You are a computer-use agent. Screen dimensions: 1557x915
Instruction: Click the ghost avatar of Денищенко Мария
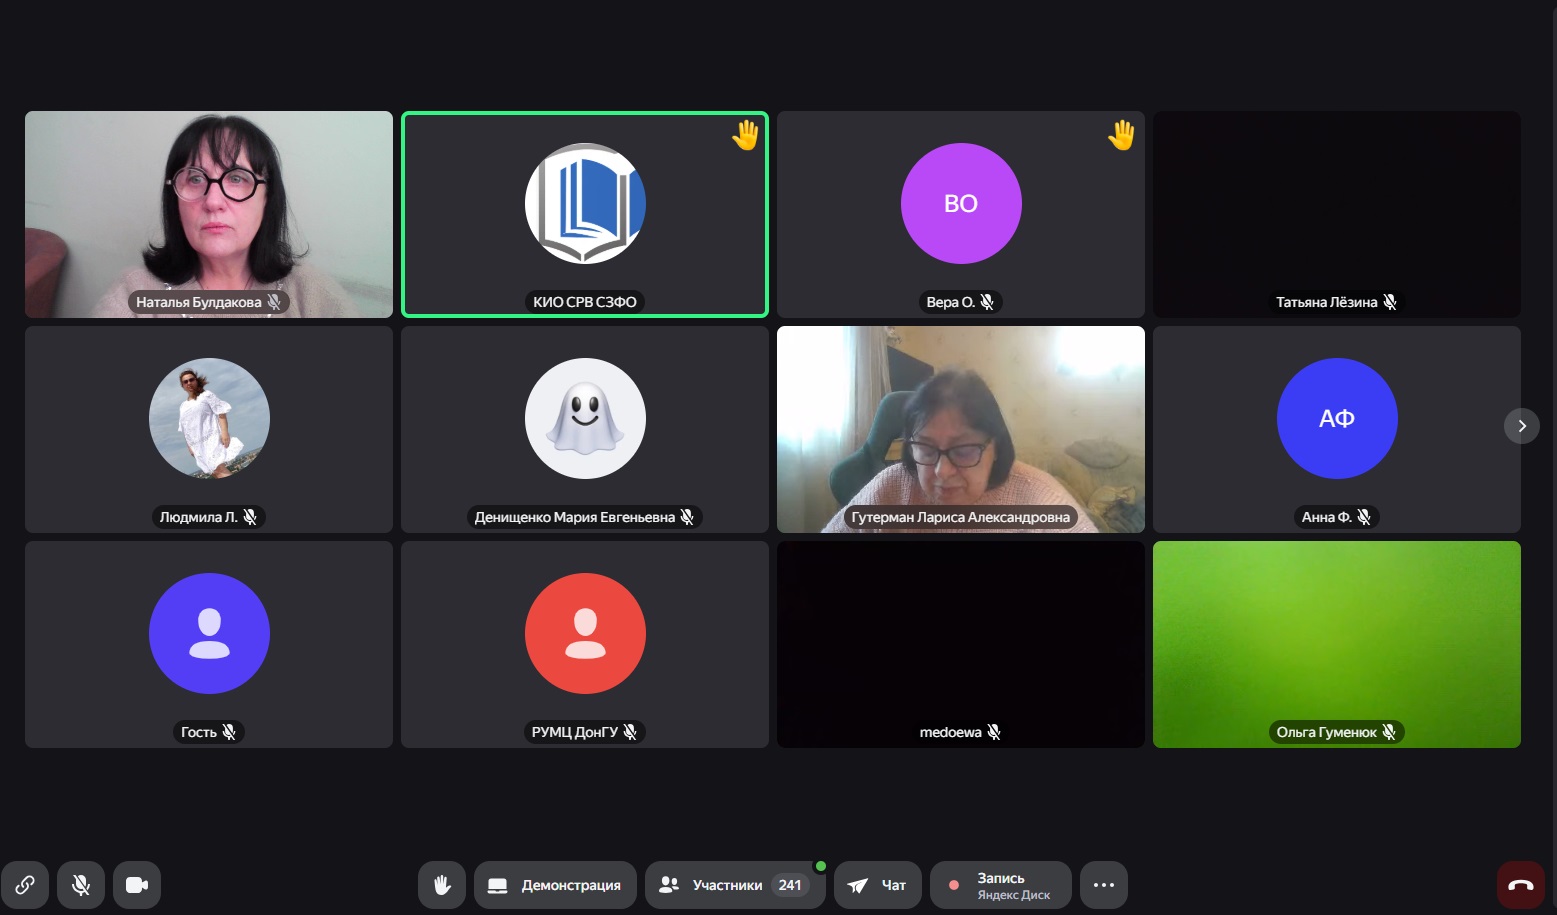pos(585,419)
